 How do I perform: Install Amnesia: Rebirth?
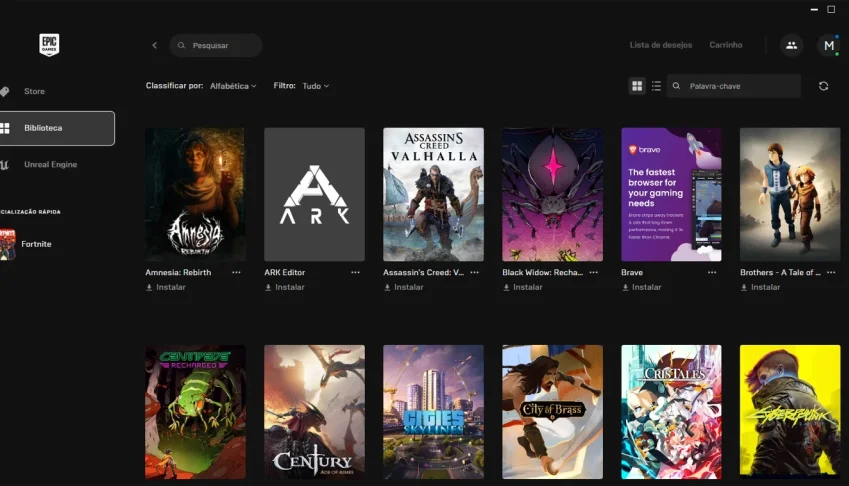point(166,287)
